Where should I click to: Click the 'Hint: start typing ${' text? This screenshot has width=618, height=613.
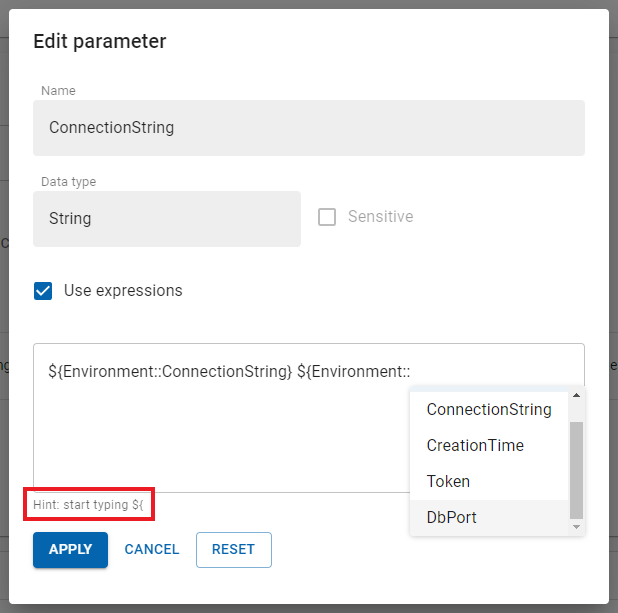coord(91,505)
